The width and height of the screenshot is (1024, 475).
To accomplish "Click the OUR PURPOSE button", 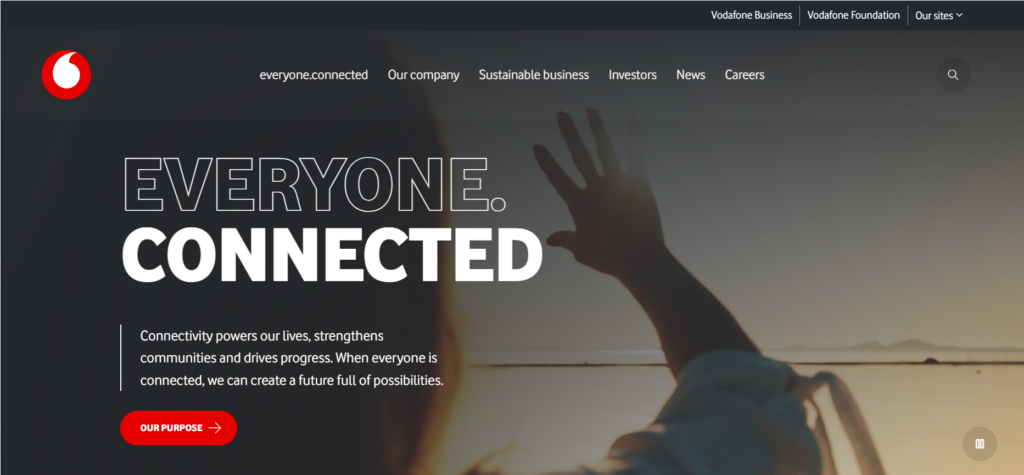I will coord(178,428).
